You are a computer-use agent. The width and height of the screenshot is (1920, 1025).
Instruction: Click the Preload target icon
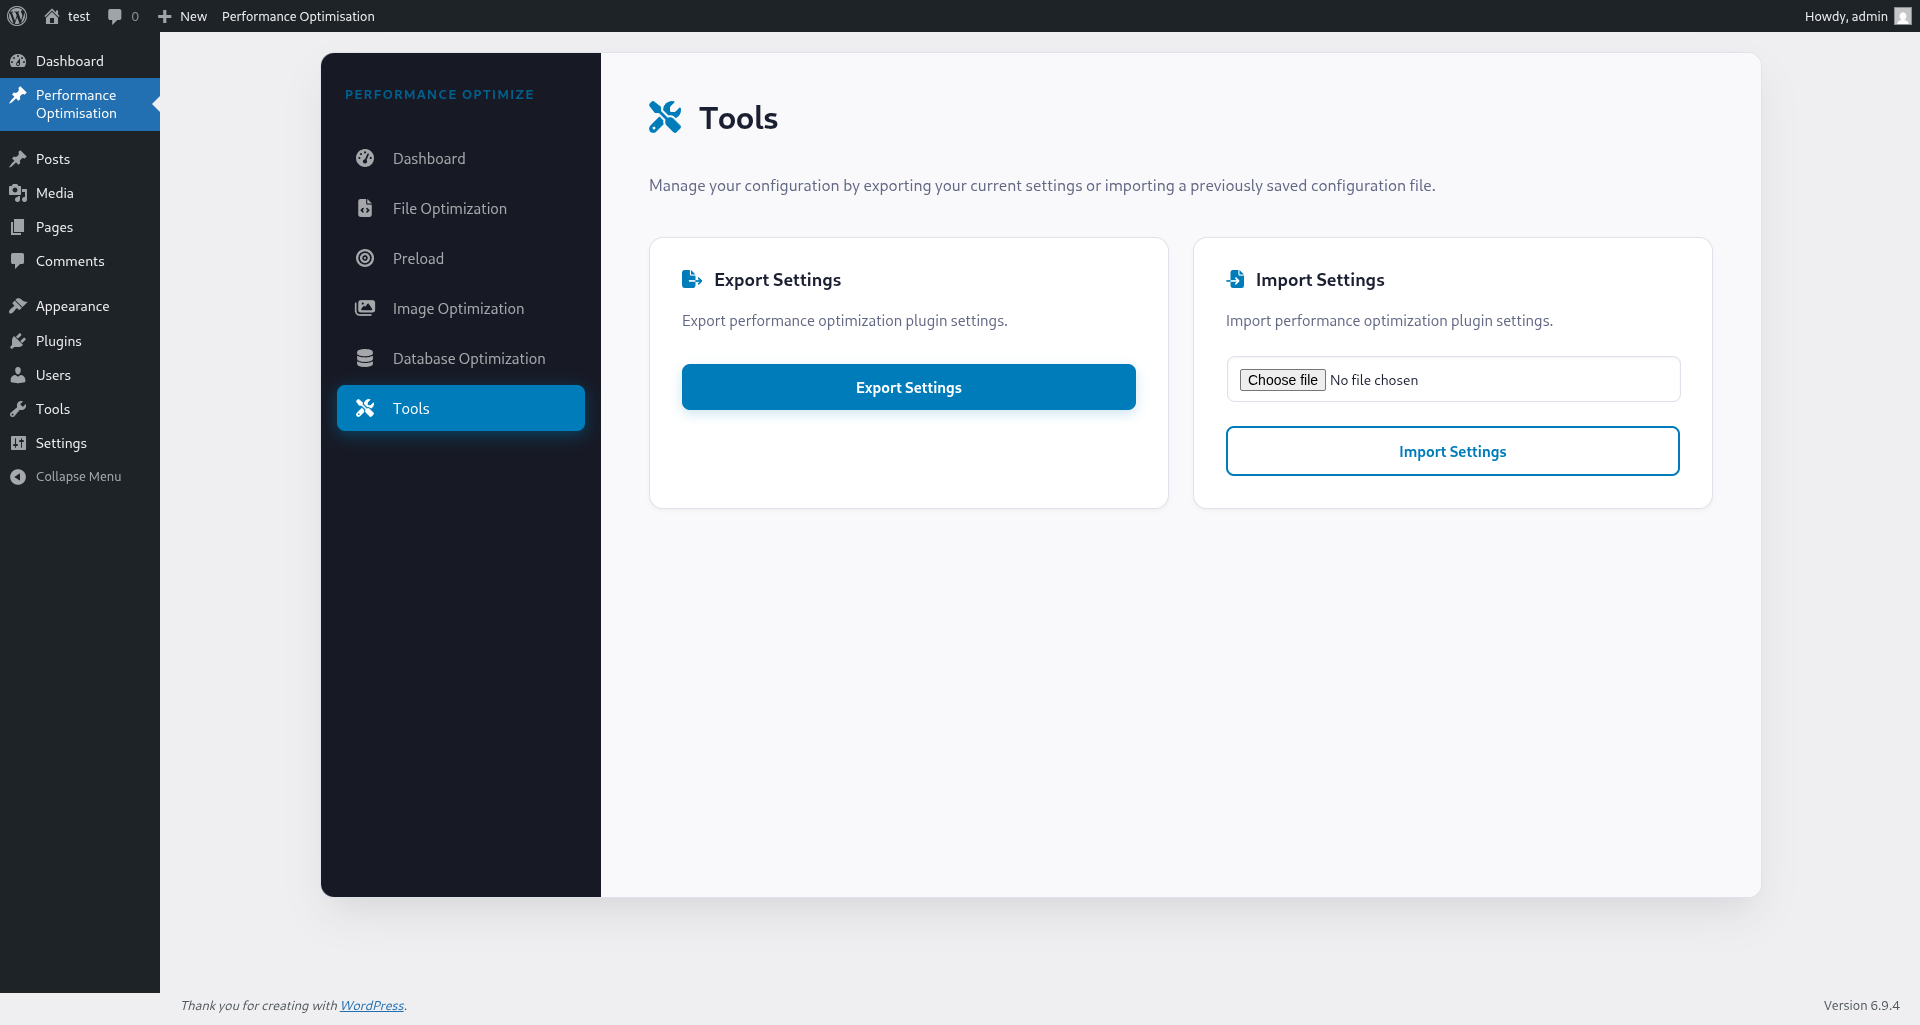pos(366,258)
